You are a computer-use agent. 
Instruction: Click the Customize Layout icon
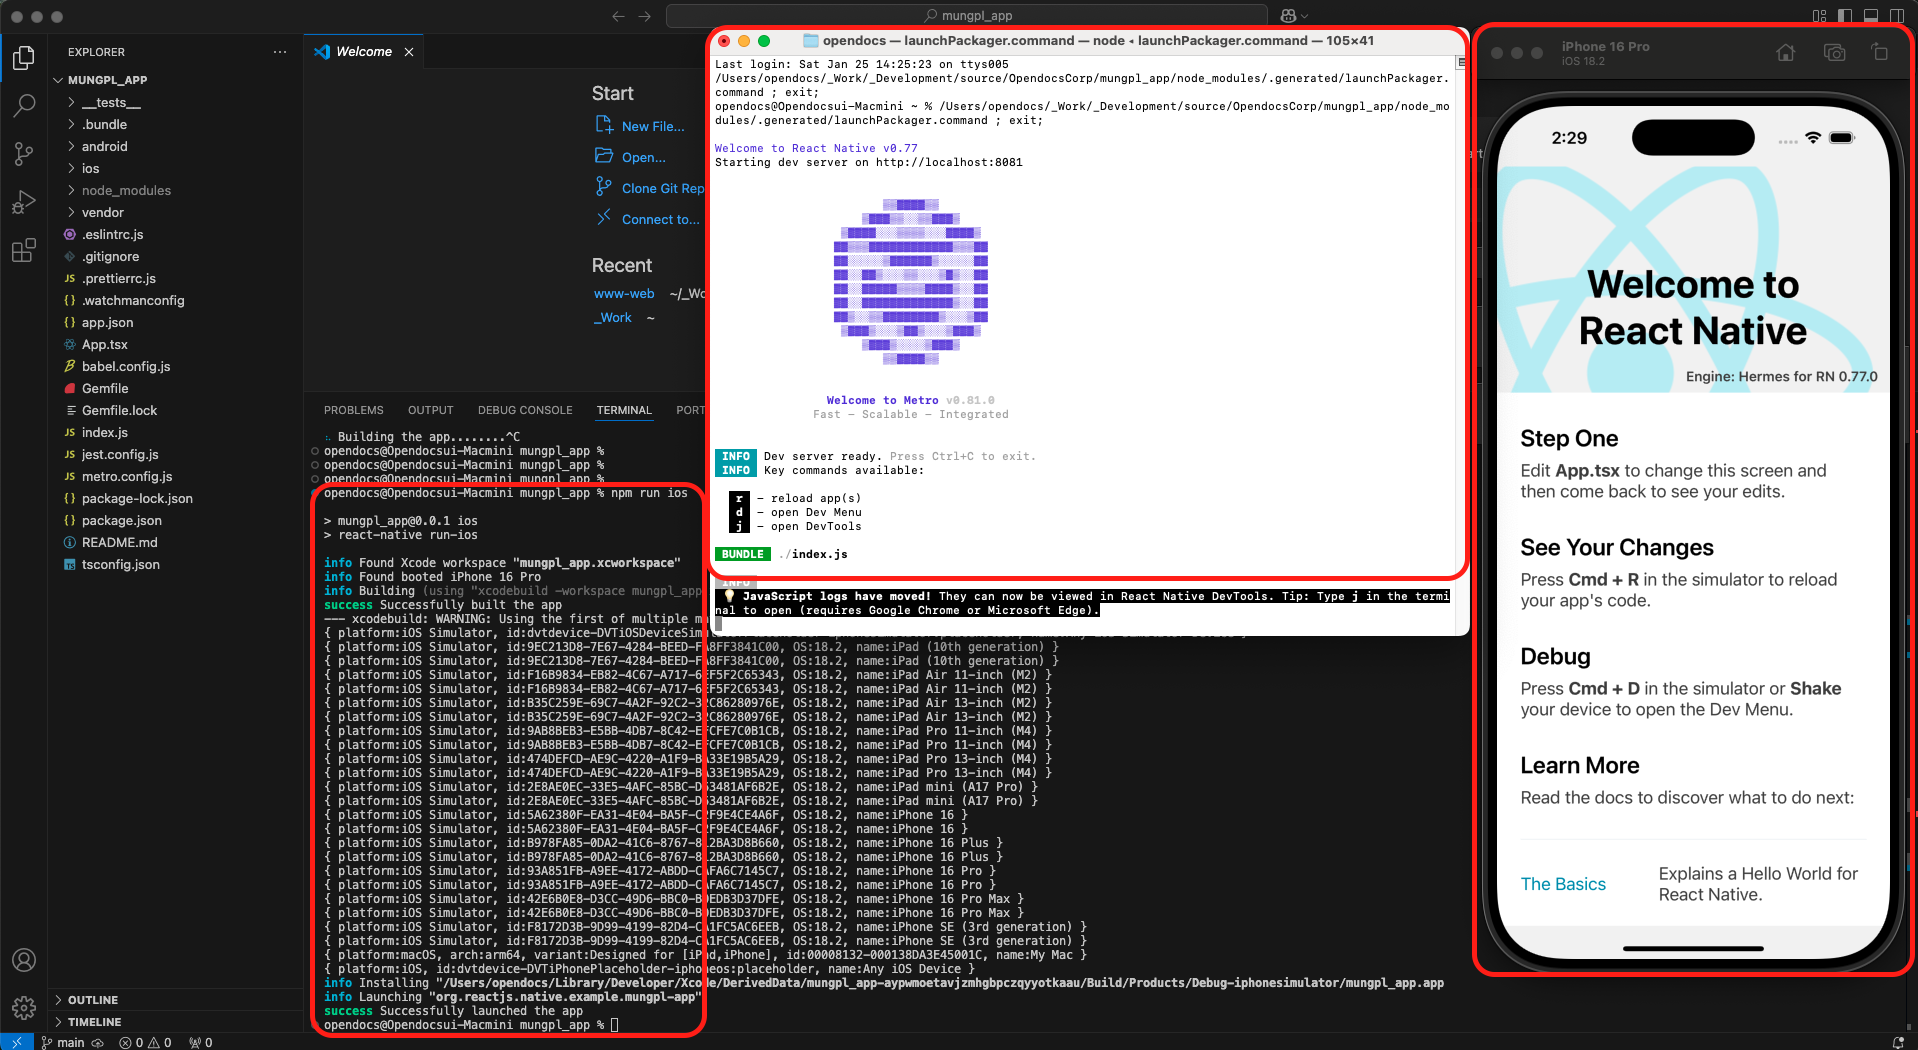(1819, 16)
